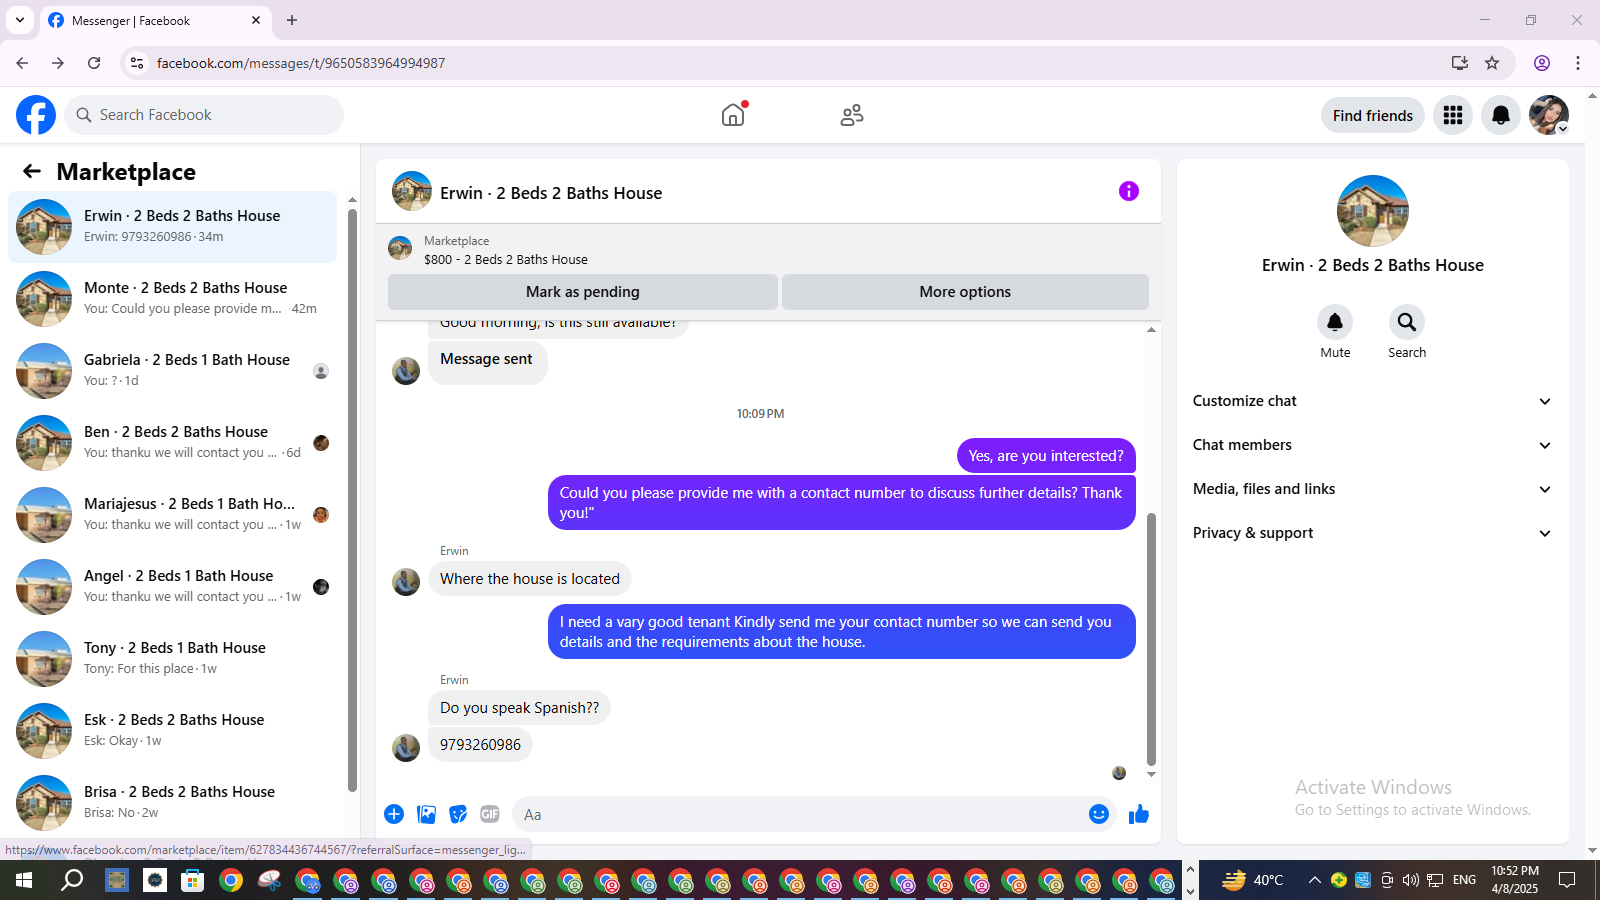View site information icon in address bar

click(137, 63)
